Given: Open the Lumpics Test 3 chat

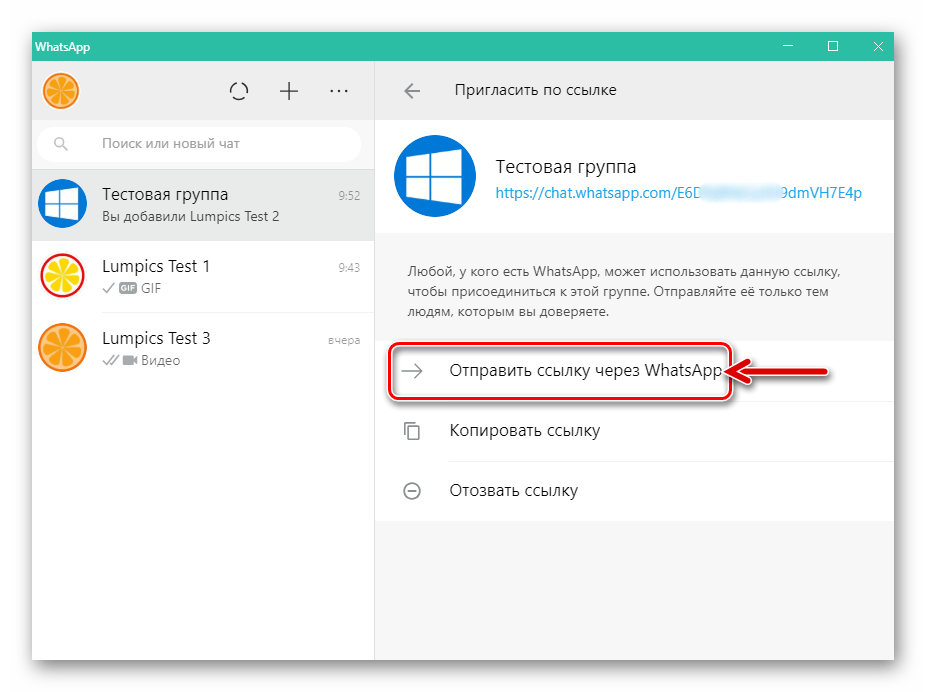Looking at the screenshot, I should coord(203,348).
